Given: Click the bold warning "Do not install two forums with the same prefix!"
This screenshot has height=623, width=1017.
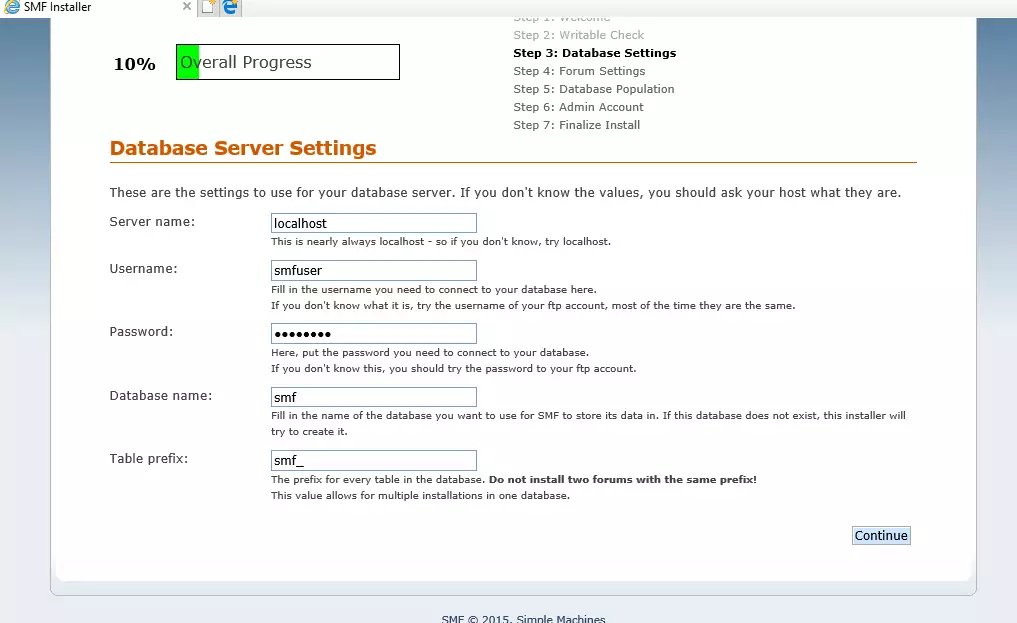Looking at the screenshot, I should click(623, 480).
